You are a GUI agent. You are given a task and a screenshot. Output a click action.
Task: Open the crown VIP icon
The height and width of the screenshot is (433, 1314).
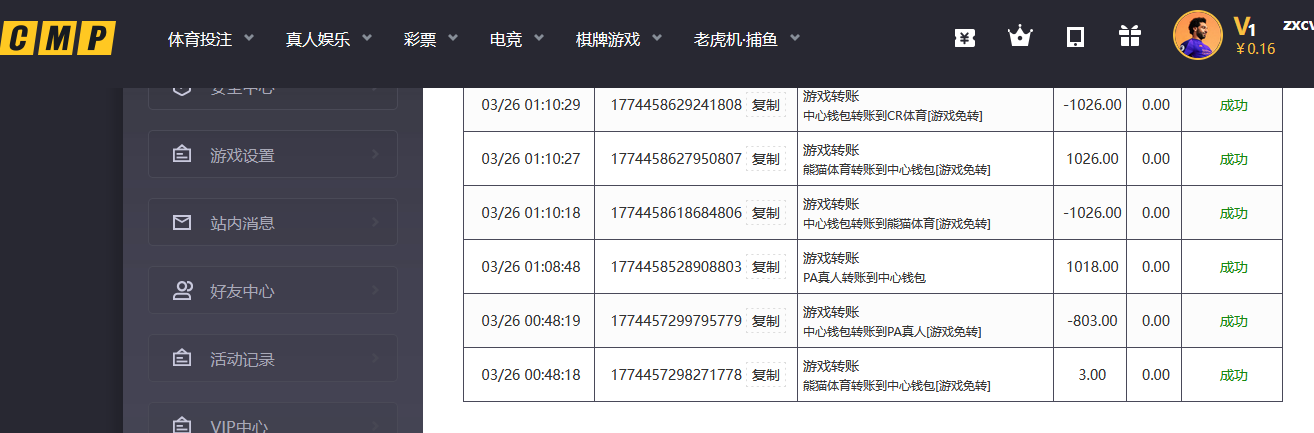[1020, 38]
